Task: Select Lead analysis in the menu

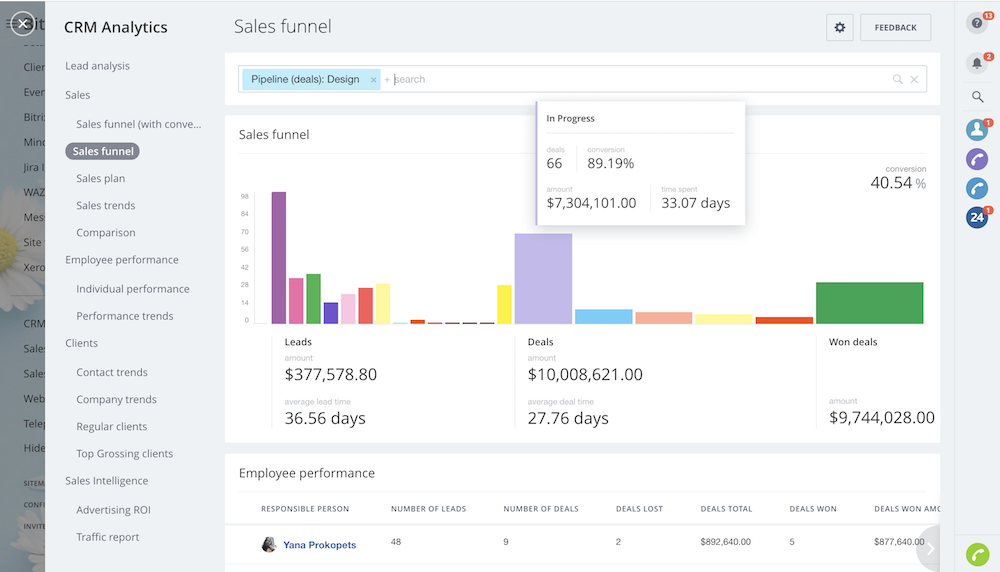Action: click(97, 66)
